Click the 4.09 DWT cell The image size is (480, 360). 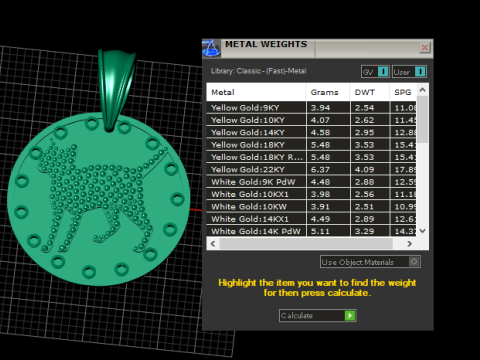370,169
